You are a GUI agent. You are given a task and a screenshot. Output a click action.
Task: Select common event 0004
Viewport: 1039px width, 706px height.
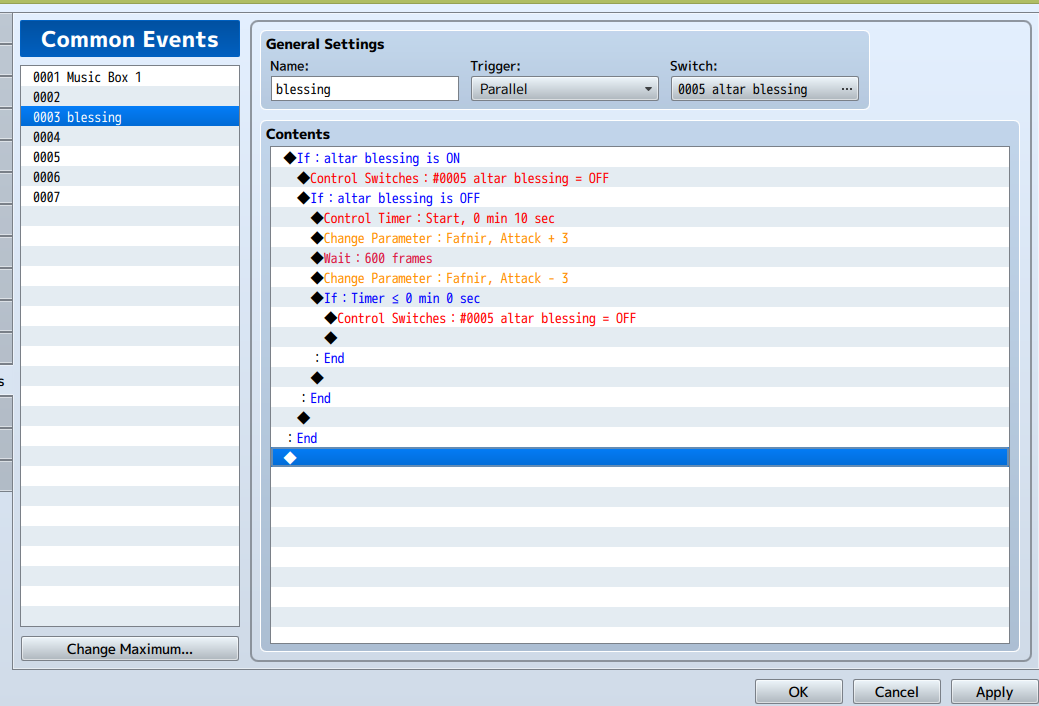click(x=130, y=137)
